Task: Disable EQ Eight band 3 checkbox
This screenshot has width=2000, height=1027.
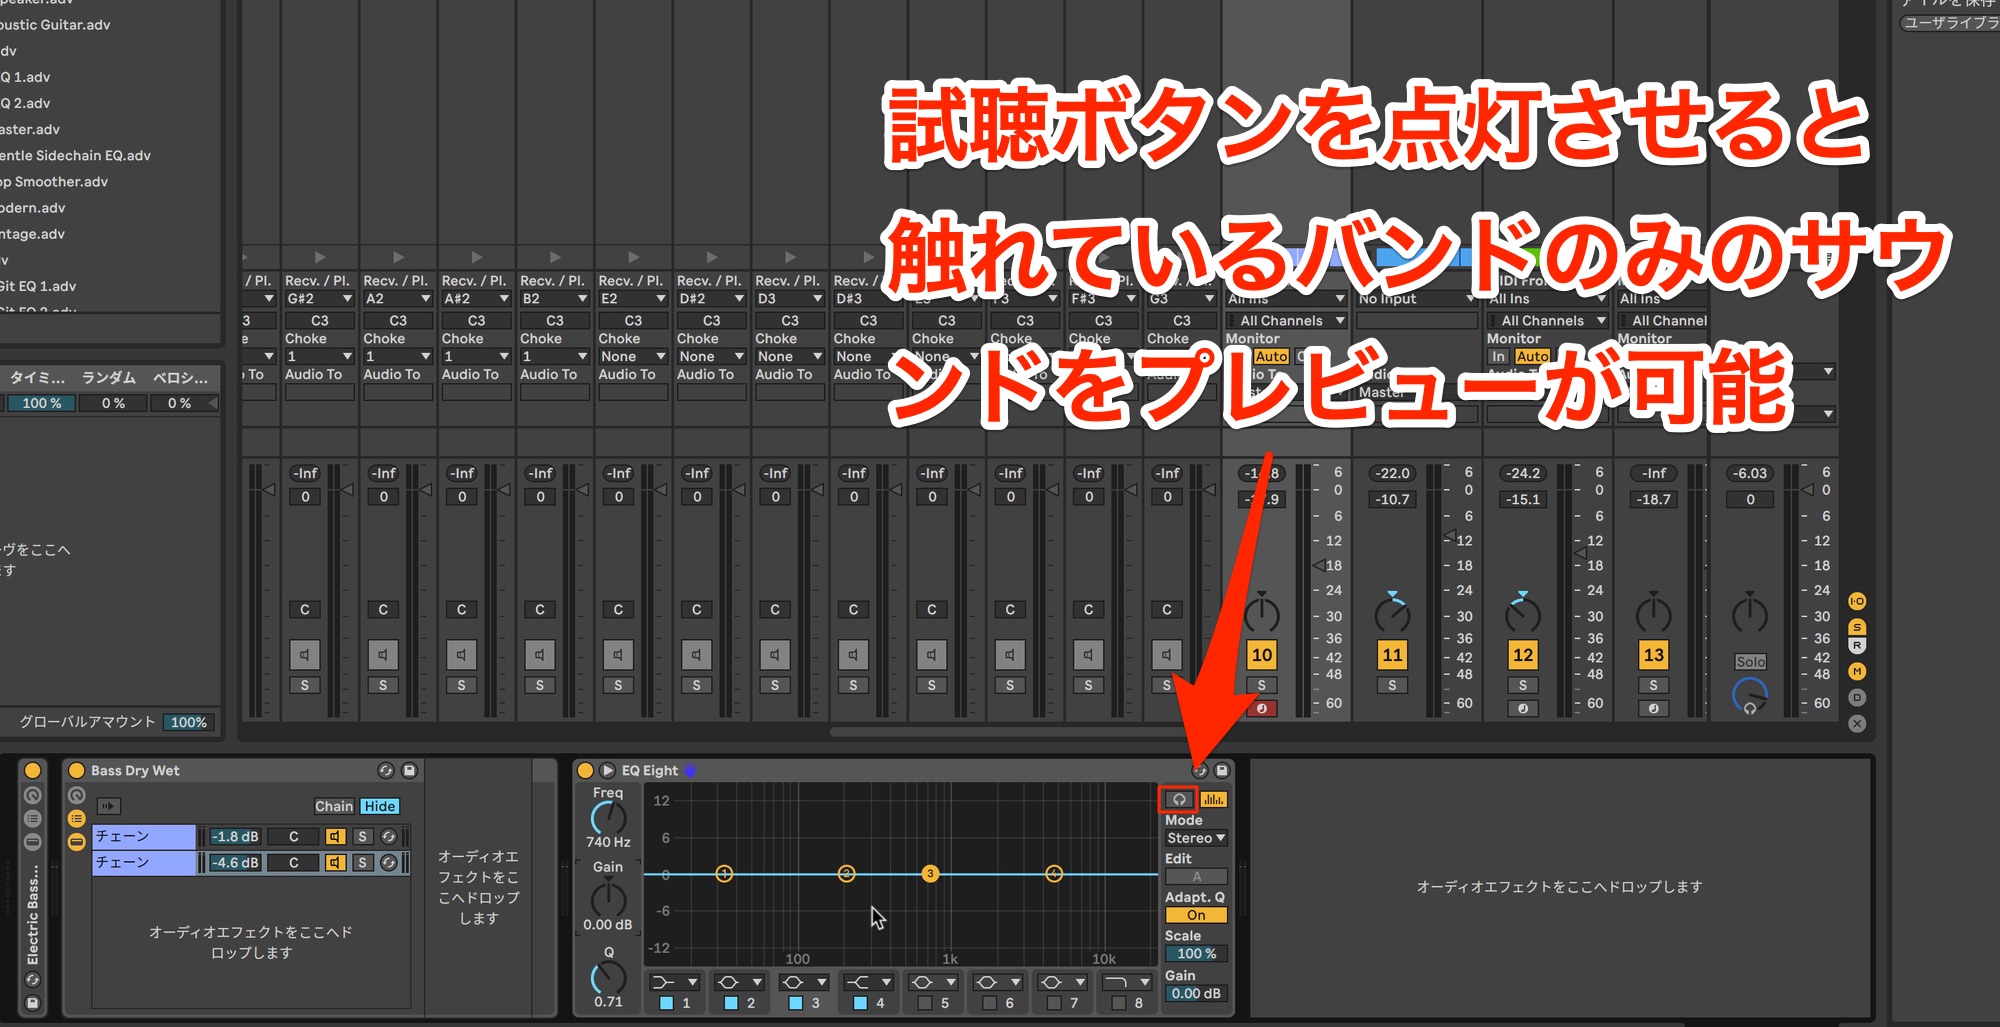Action: (795, 1003)
